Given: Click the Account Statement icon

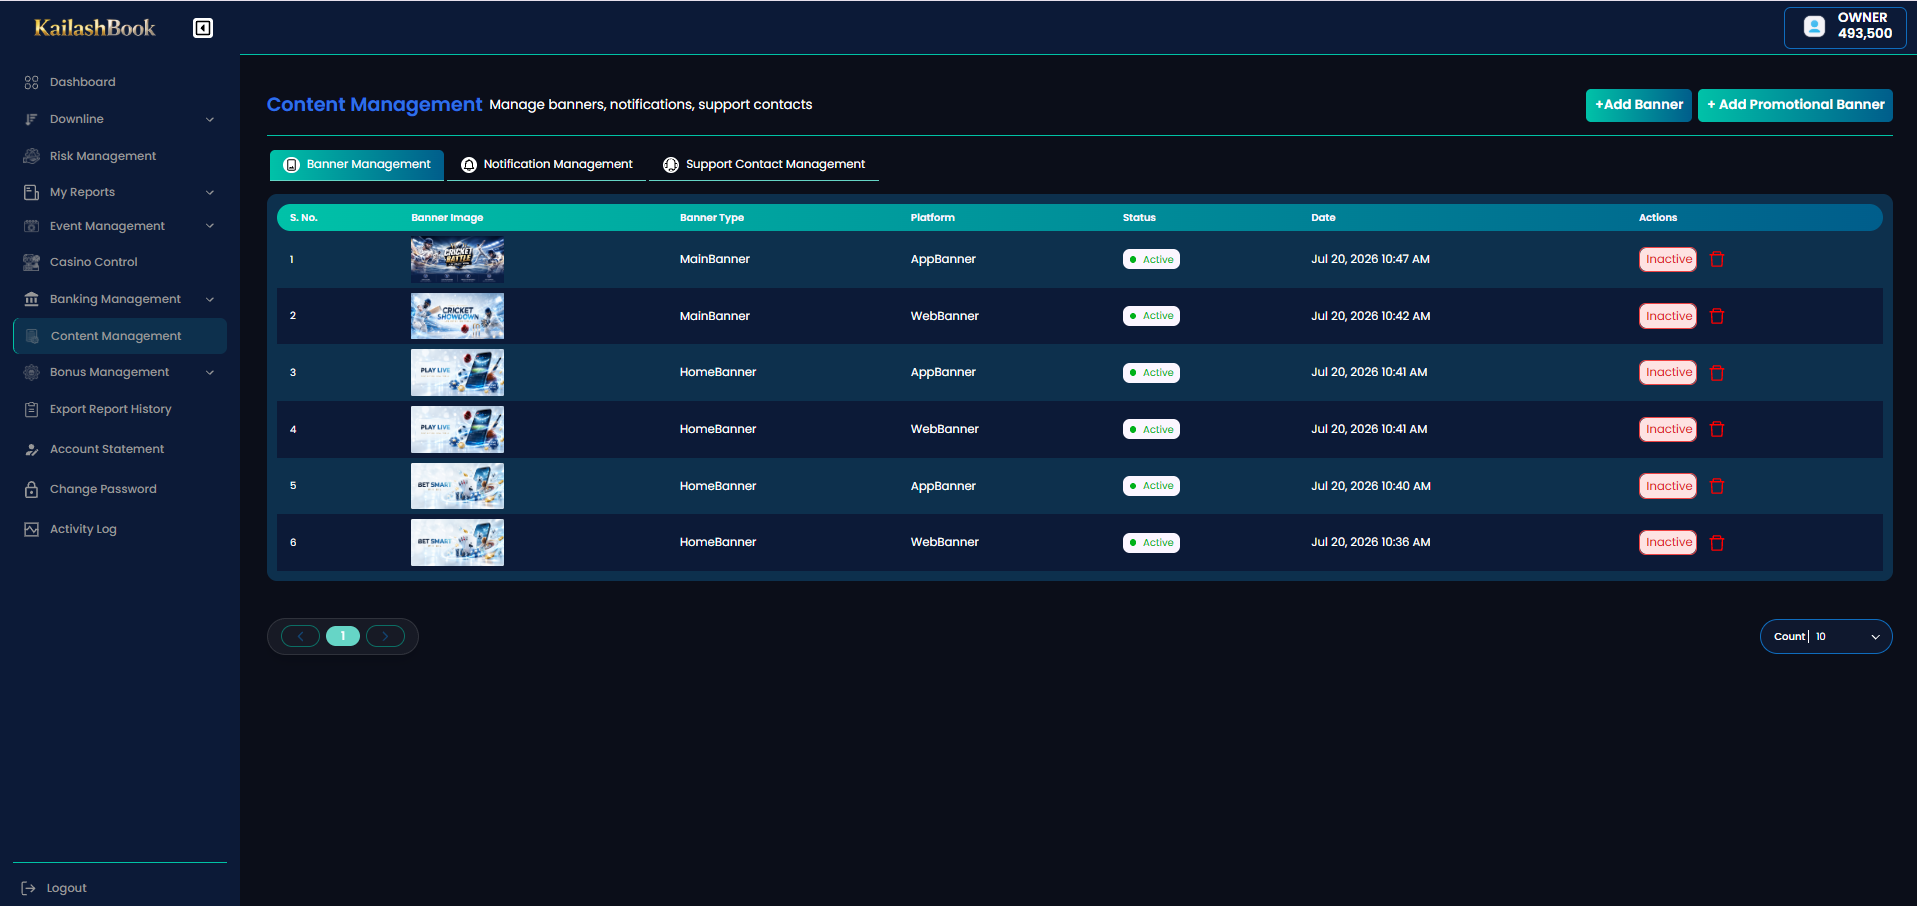Looking at the screenshot, I should click(32, 449).
